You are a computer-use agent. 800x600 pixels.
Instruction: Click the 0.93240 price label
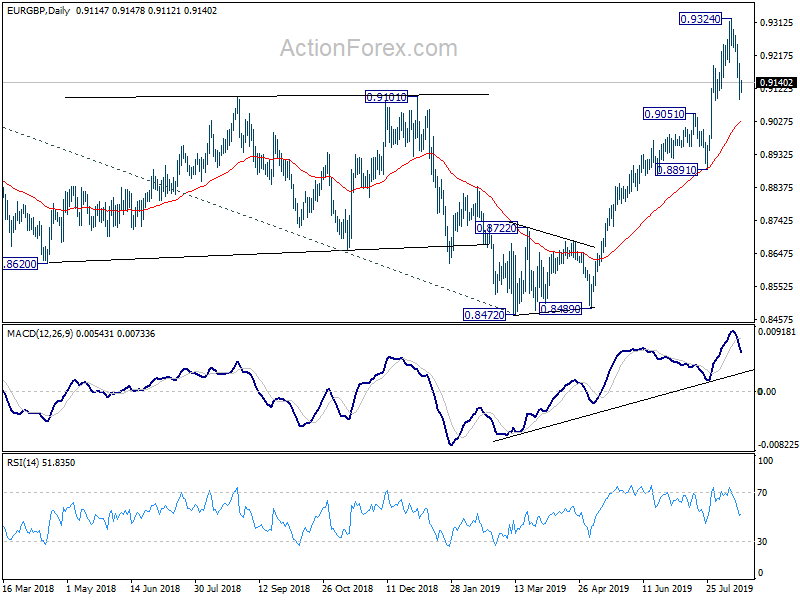[x=701, y=19]
